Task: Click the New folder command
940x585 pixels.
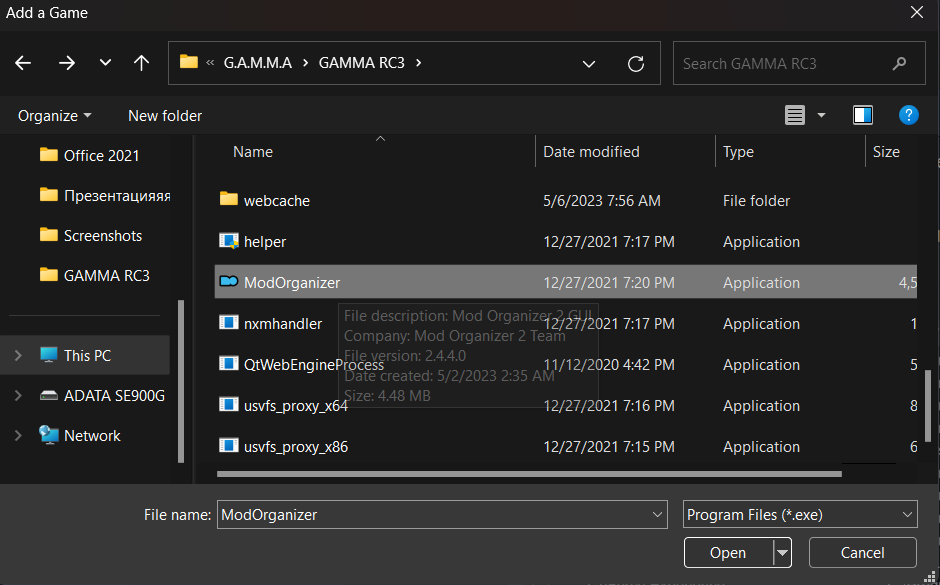Action: tap(165, 116)
